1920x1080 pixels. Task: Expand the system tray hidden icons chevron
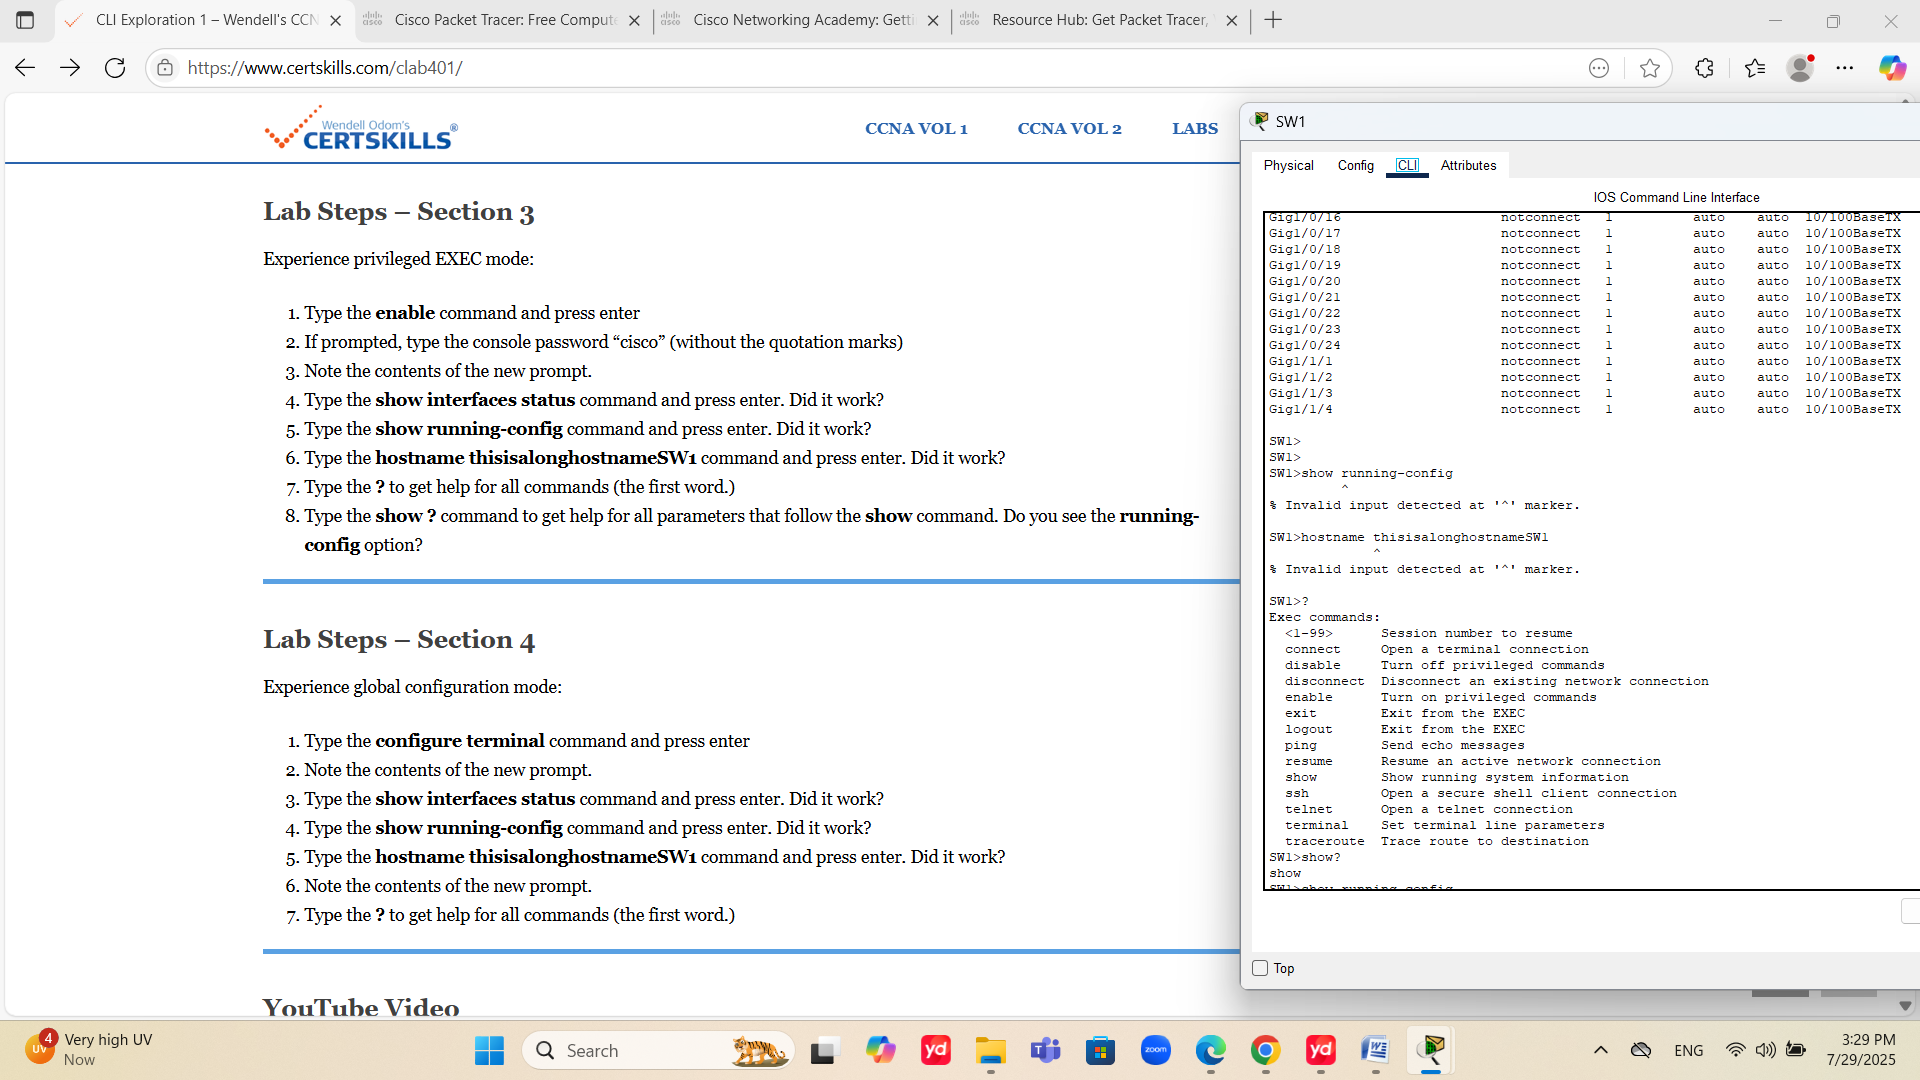[x=1600, y=1050]
